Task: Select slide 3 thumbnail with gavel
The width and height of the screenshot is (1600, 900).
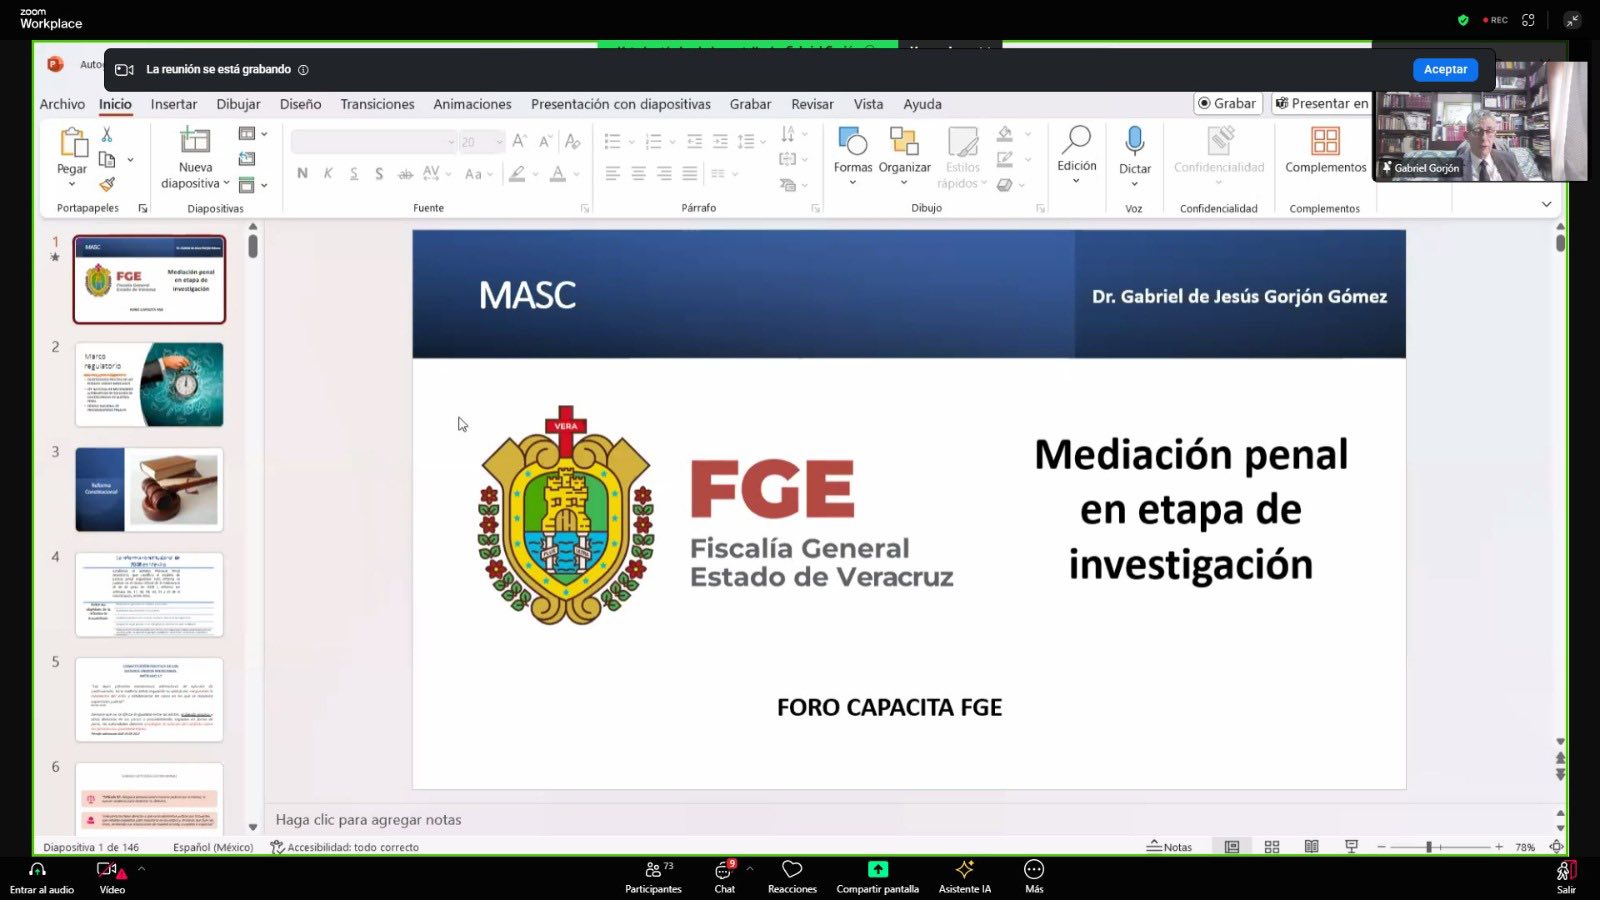Action: (x=149, y=489)
